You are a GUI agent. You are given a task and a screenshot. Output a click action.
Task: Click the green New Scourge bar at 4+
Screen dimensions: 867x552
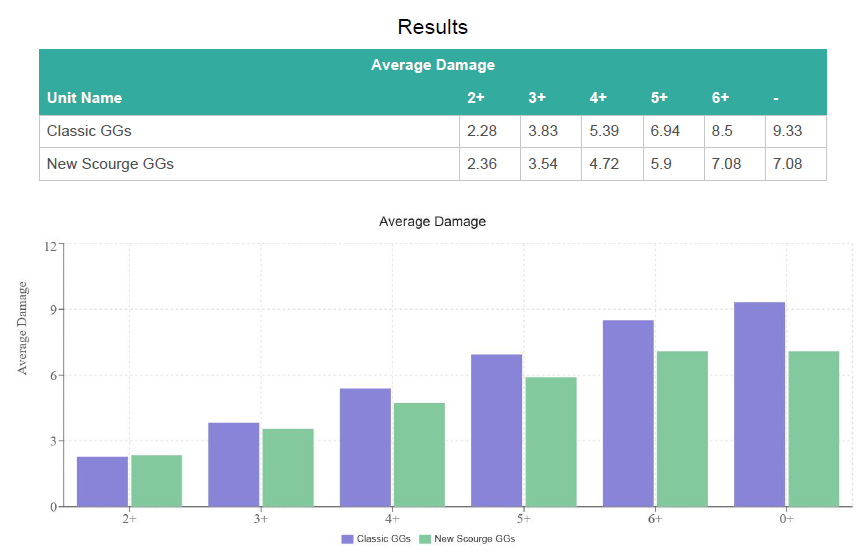tap(419, 455)
